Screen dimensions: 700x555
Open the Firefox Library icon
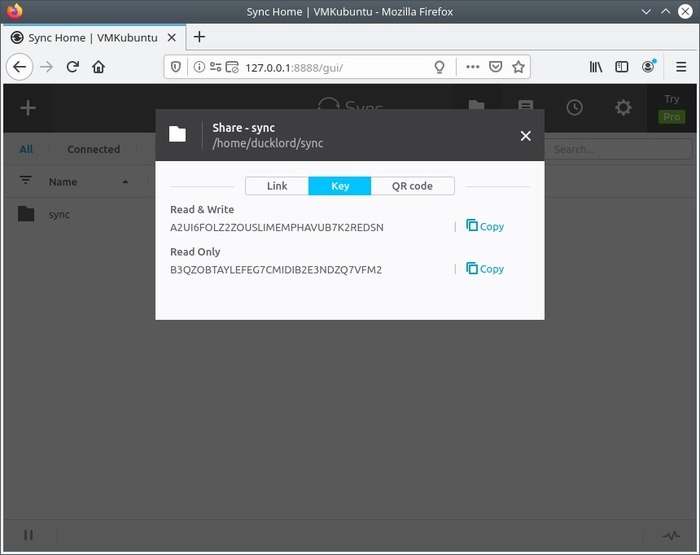tap(596, 67)
